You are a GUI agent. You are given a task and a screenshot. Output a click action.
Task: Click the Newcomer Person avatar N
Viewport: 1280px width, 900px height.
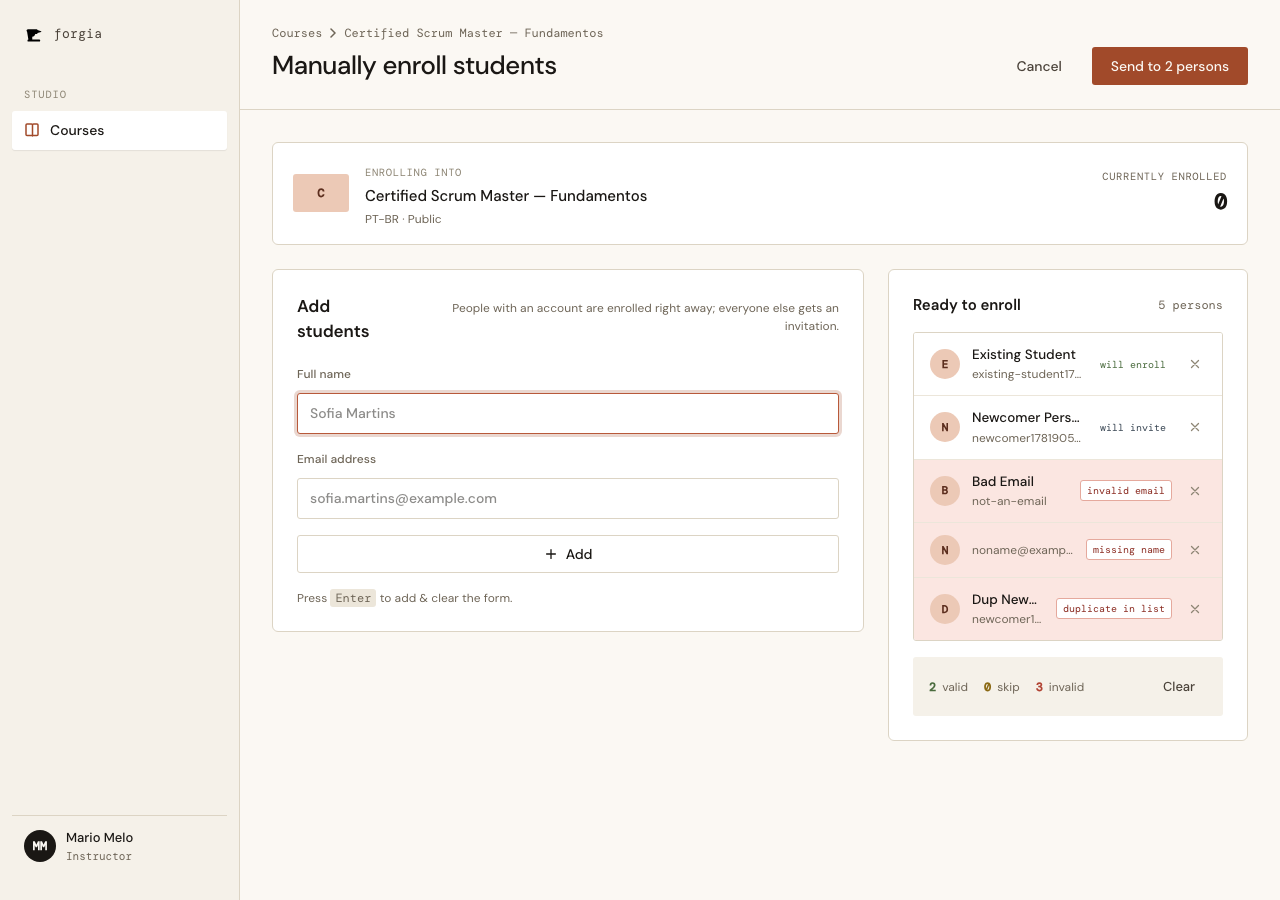coord(945,427)
